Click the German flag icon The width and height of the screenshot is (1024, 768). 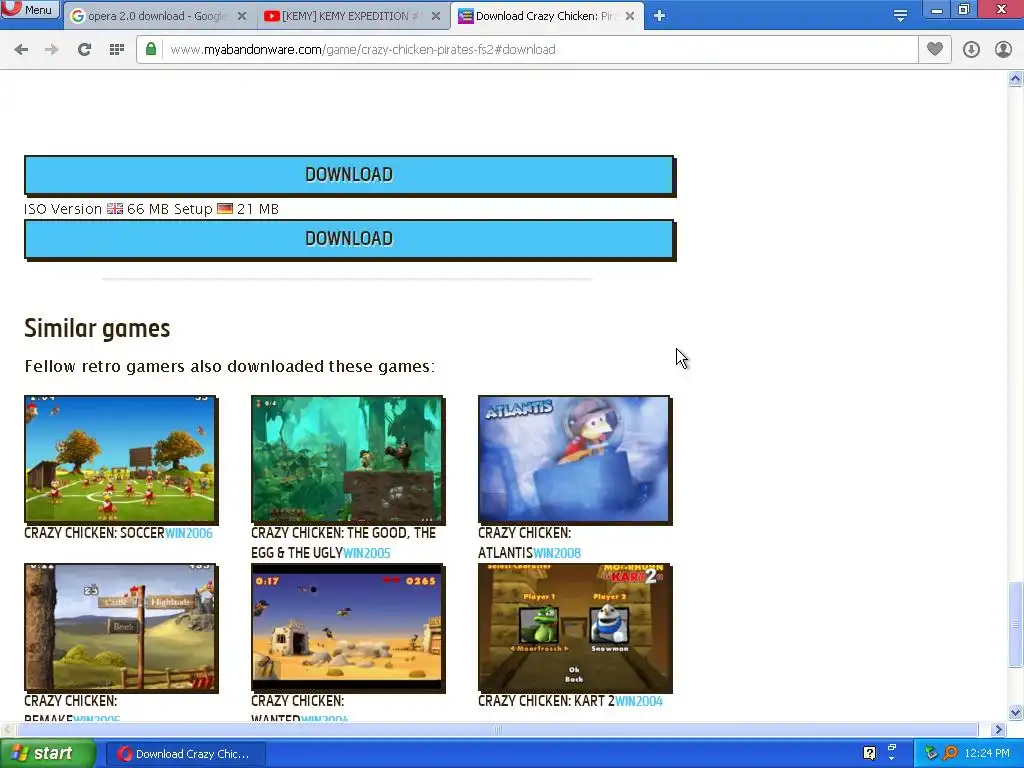(x=225, y=209)
